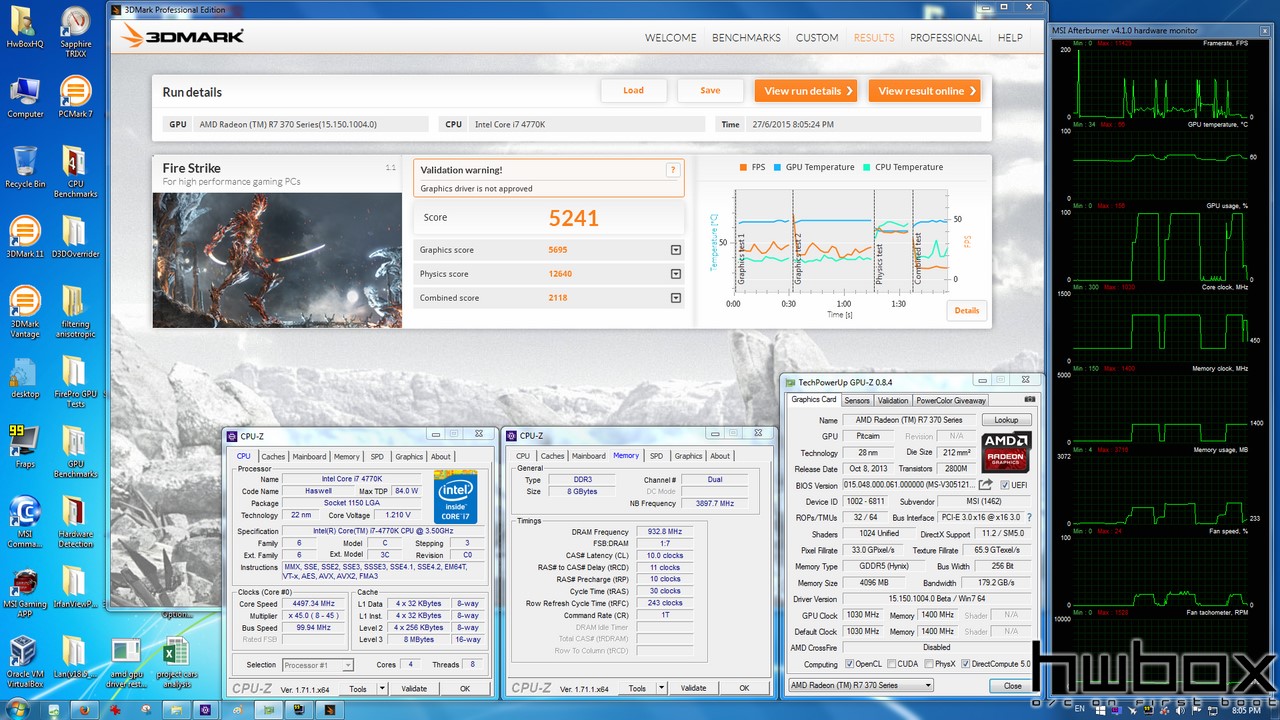Image resolution: width=1280 pixels, height=720 pixels.
Task: Launch MSI Gaming APP desktop icon
Action: pos(24,592)
